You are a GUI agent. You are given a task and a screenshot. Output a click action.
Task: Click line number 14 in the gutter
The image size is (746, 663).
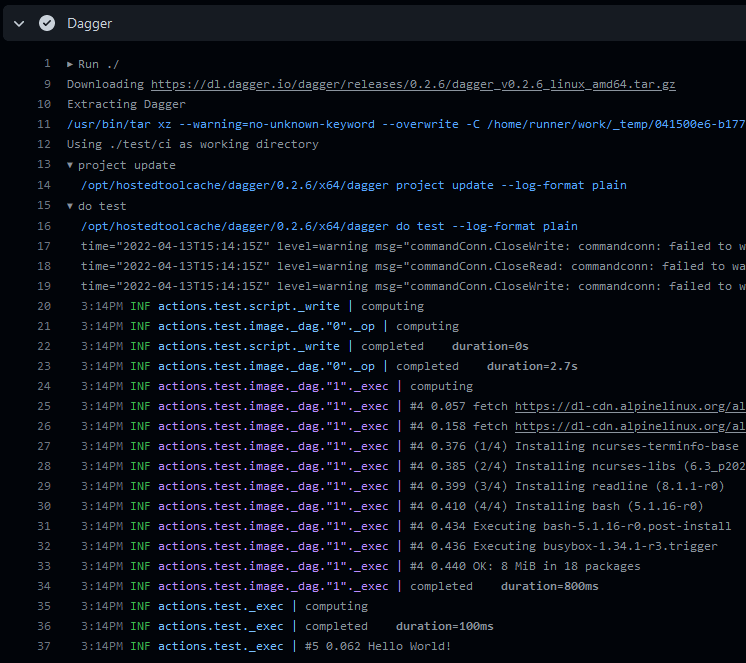tap(43, 185)
